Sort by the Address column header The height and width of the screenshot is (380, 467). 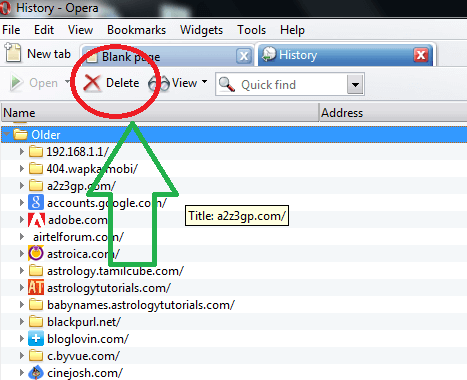click(x=393, y=113)
